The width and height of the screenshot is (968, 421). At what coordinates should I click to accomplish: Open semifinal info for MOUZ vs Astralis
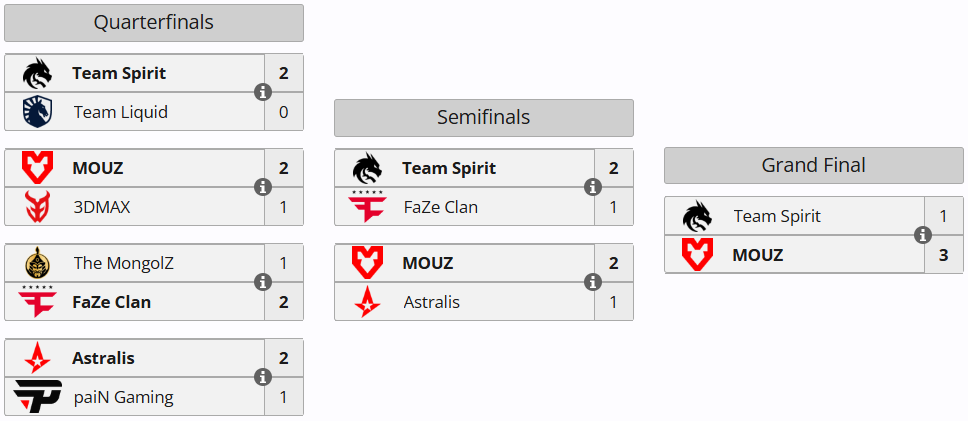593,283
